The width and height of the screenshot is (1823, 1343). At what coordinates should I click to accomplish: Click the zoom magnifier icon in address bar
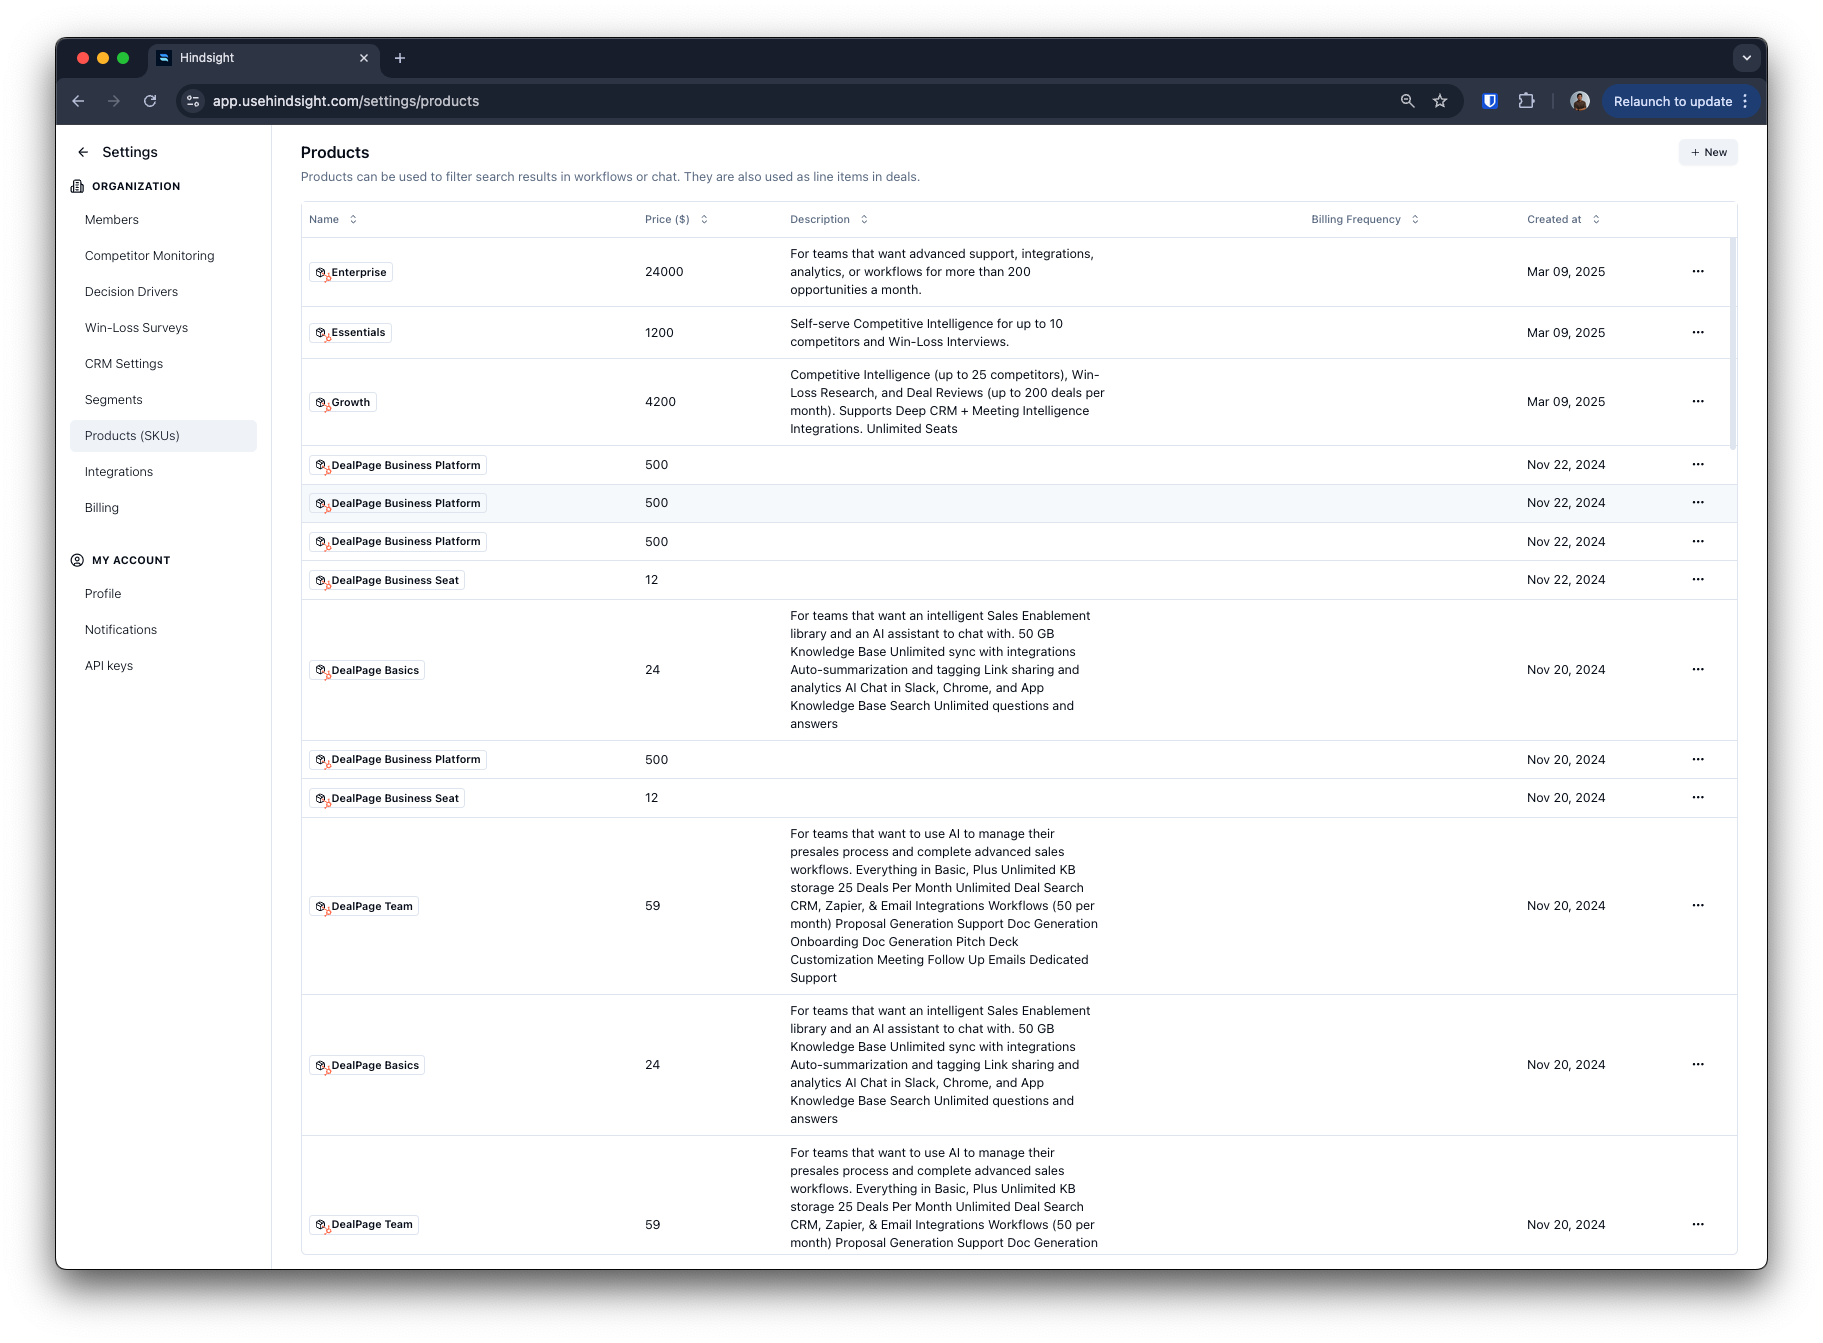(1407, 101)
